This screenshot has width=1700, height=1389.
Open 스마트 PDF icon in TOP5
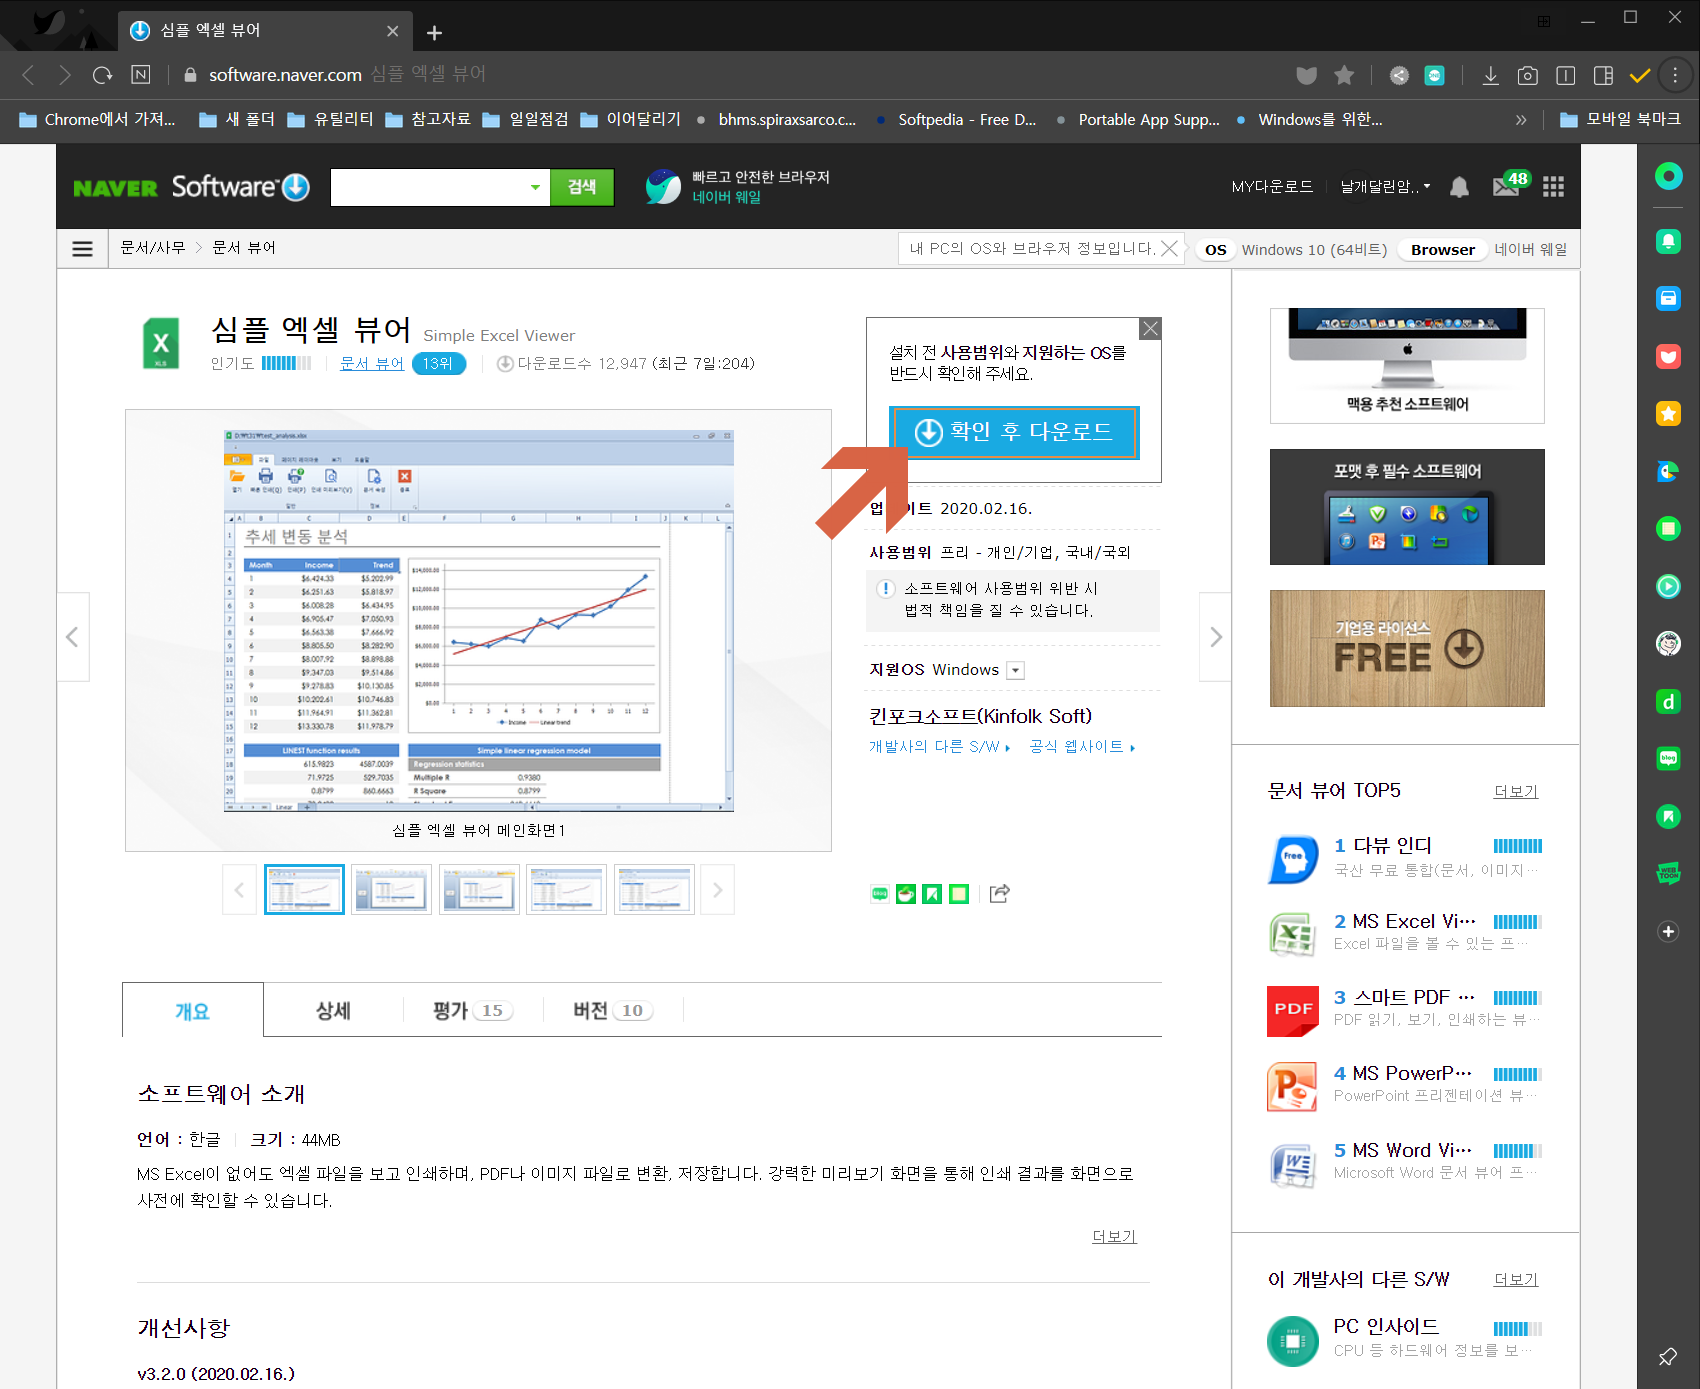(x=1292, y=1010)
